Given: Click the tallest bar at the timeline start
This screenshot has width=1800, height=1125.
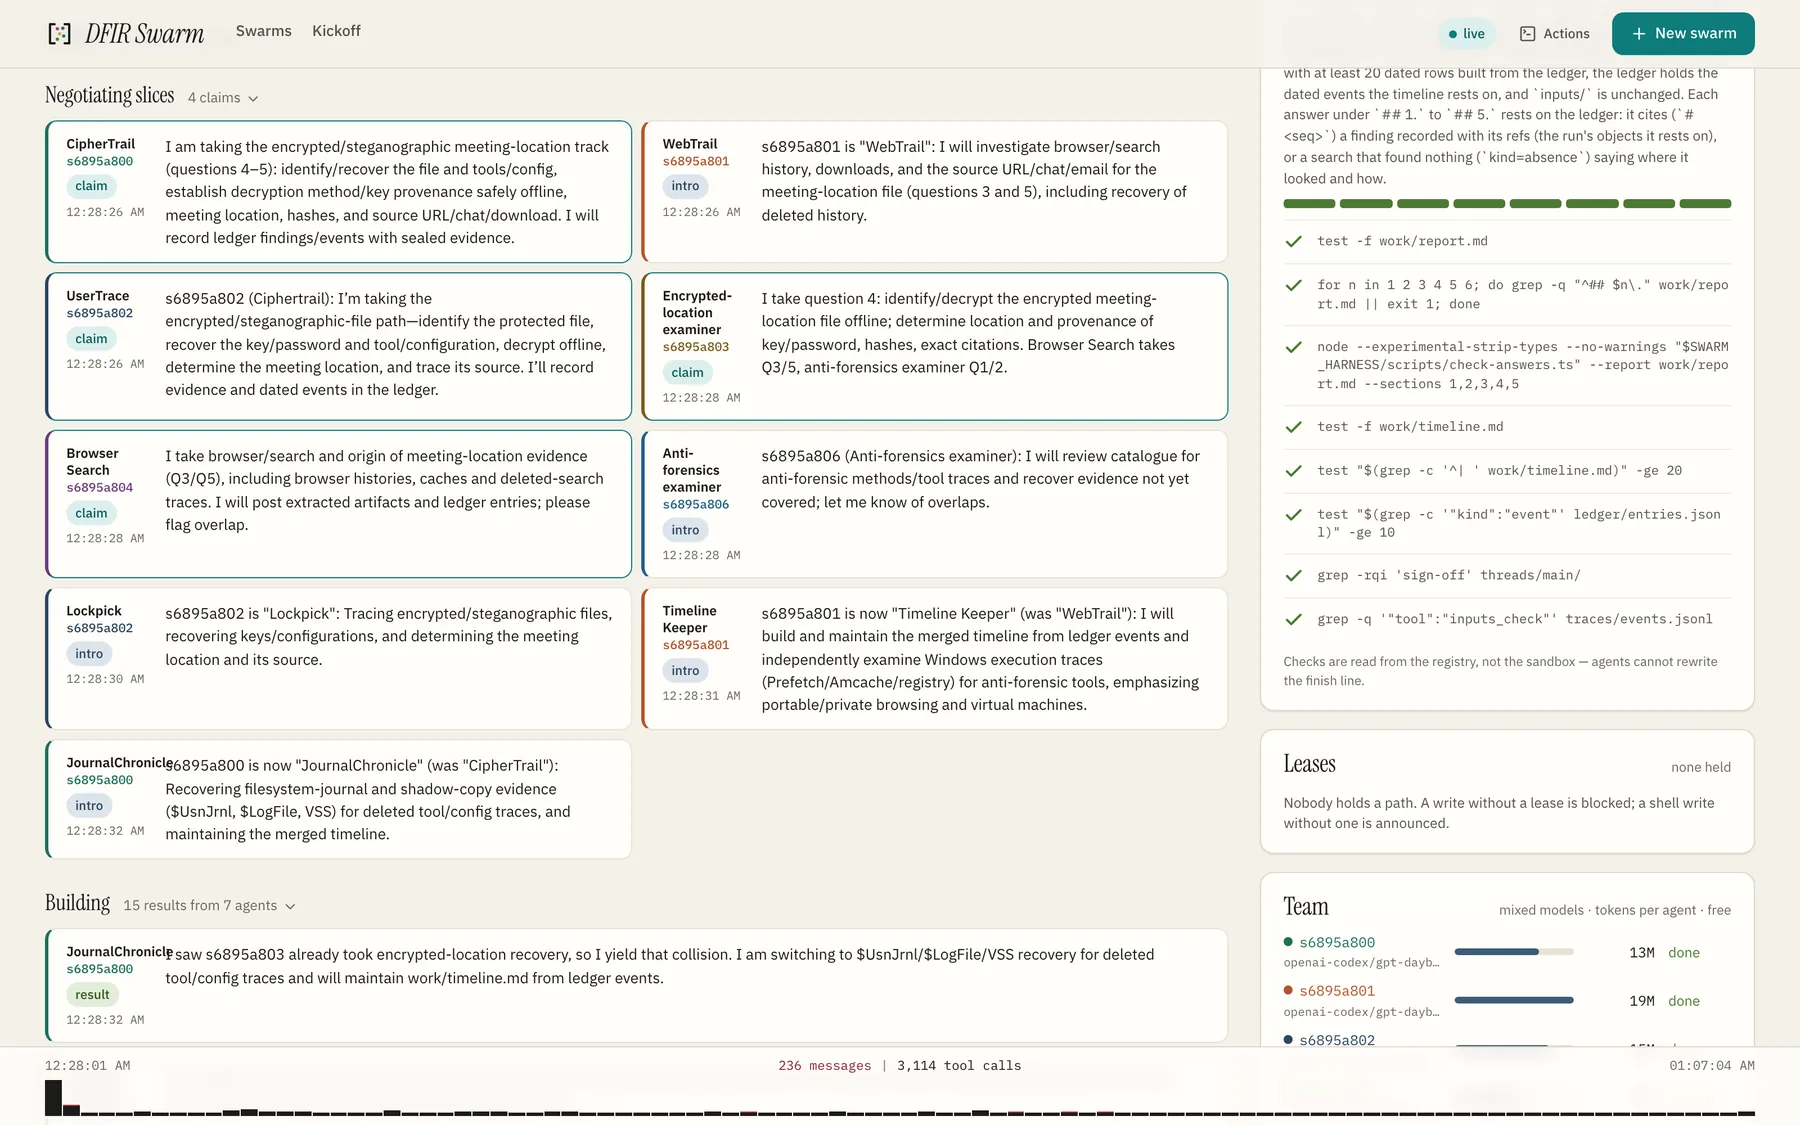Looking at the screenshot, I should [x=53, y=1097].
